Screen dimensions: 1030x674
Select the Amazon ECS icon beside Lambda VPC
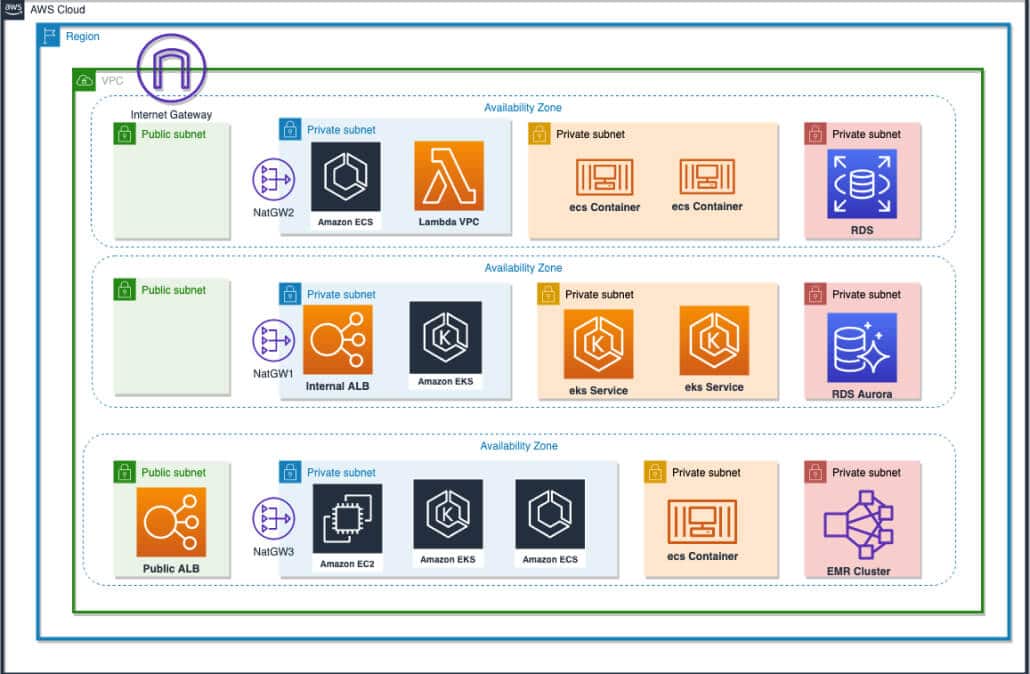tap(346, 177)
